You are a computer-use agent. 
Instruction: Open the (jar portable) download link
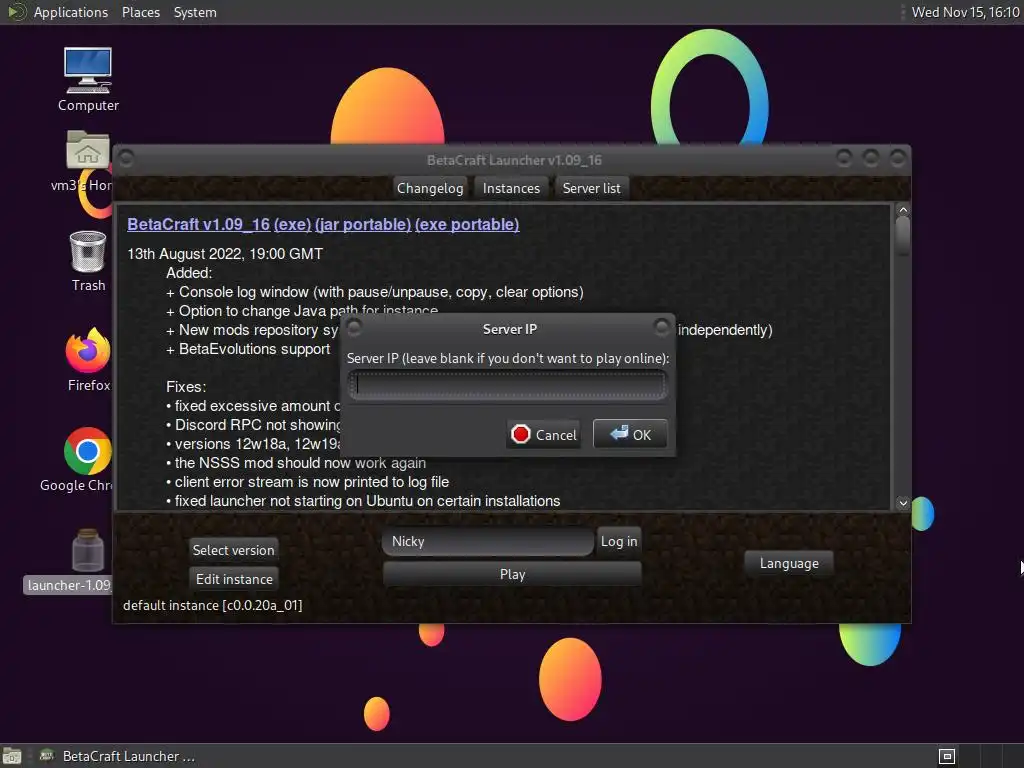[x=363, y=224]
